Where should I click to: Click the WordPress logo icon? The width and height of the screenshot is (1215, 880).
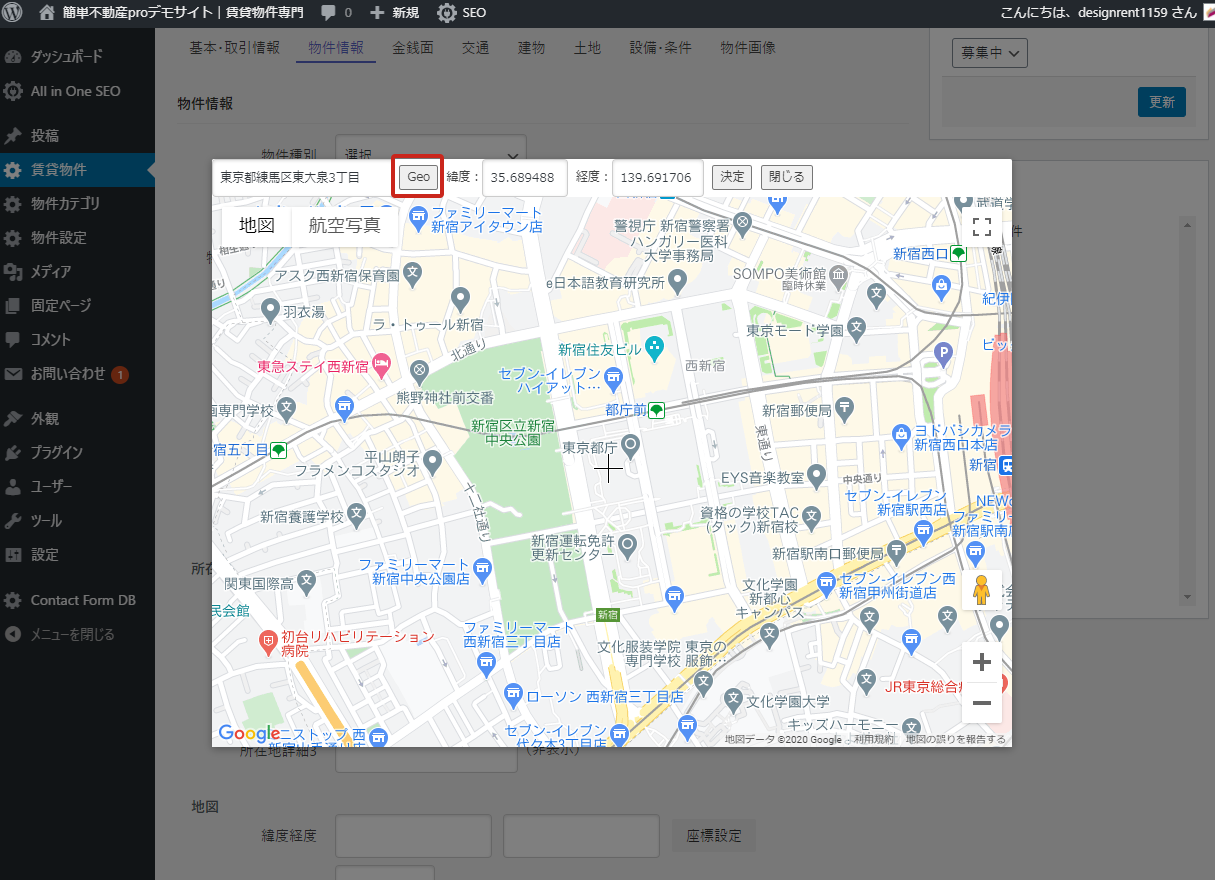tap(13, 13)
